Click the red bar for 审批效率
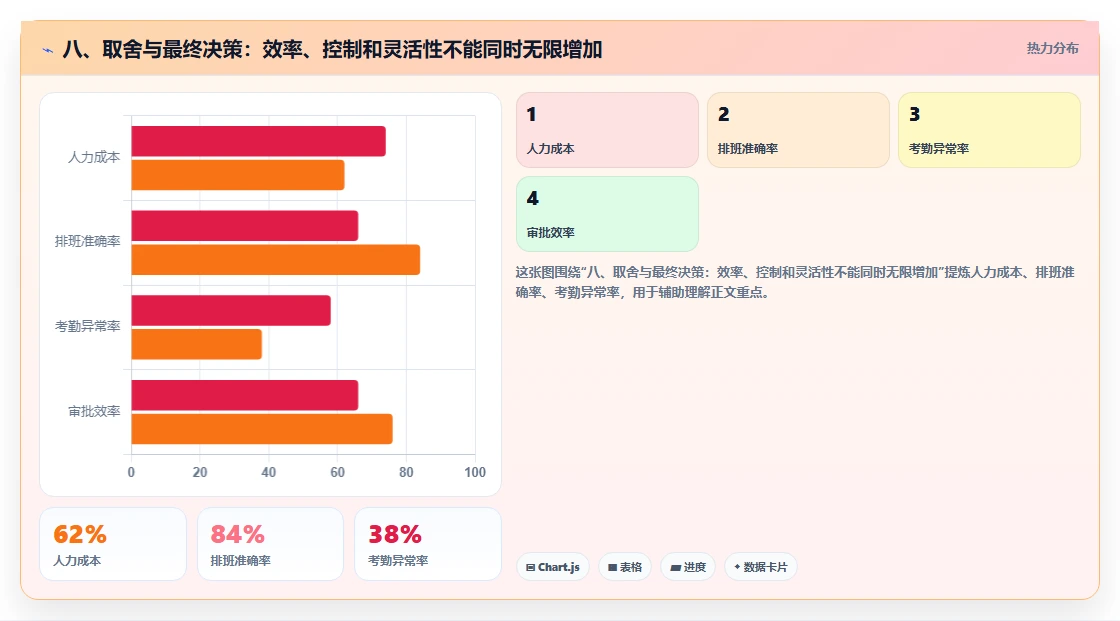This screenshot has width=1120, height=621. pos(245,395)
